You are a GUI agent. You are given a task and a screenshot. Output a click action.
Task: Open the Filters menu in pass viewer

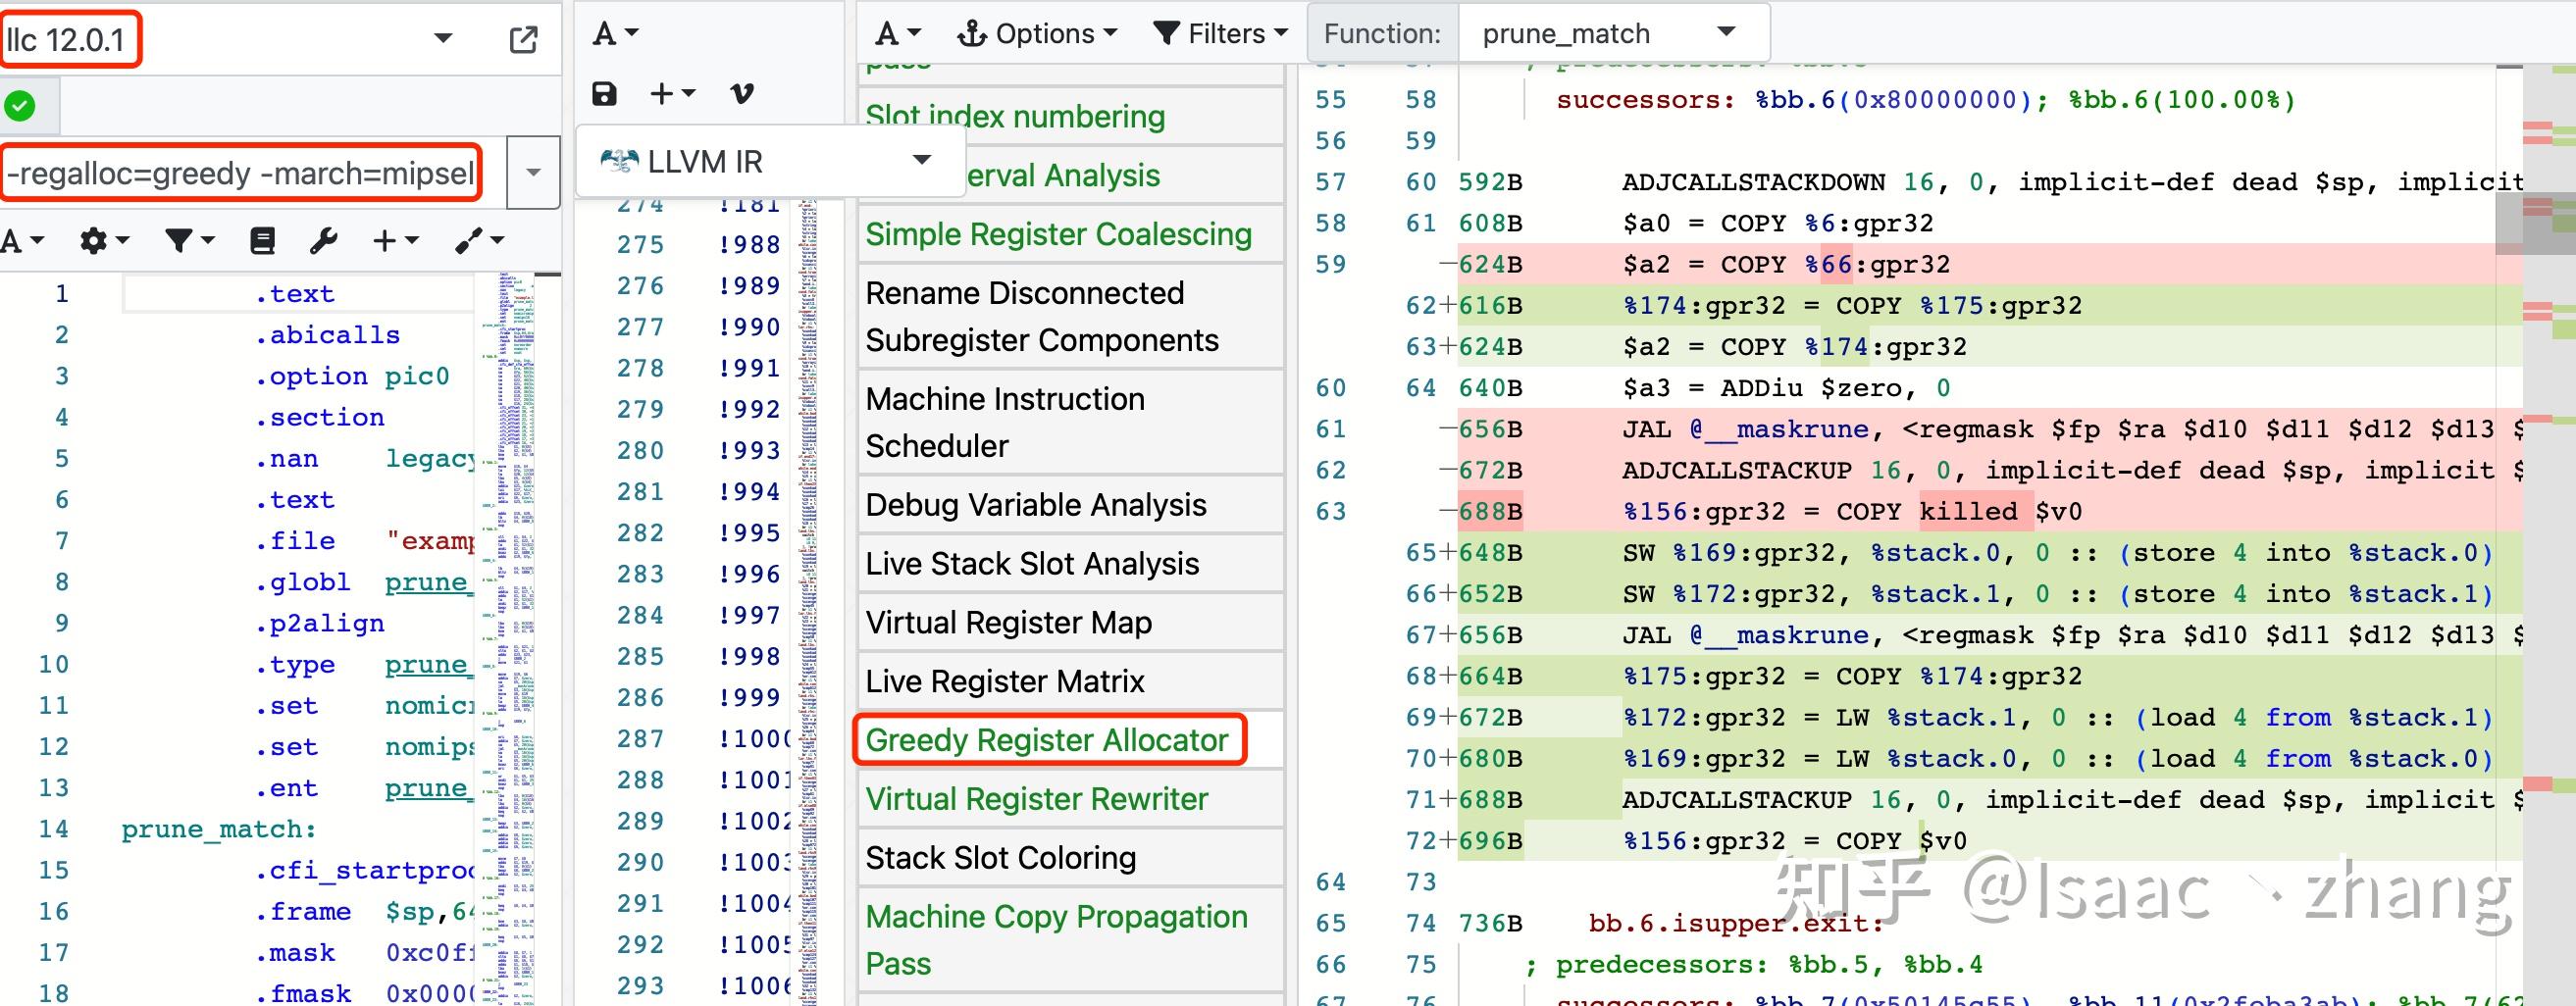pyautogui.click(x=1220, y=34)
